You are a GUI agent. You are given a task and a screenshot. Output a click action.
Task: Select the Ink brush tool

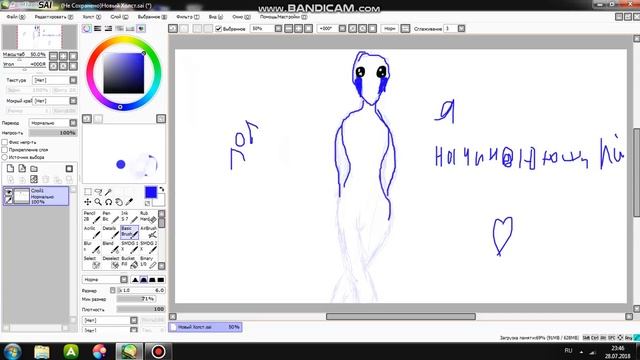tap(129, 217)
